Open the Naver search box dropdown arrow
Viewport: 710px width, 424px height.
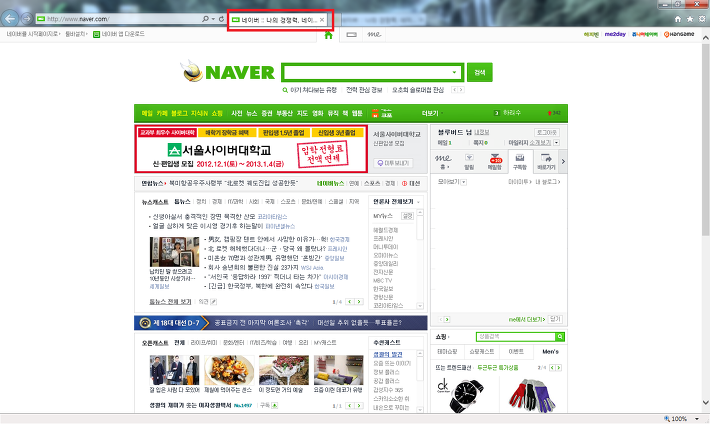coord(454,72)
